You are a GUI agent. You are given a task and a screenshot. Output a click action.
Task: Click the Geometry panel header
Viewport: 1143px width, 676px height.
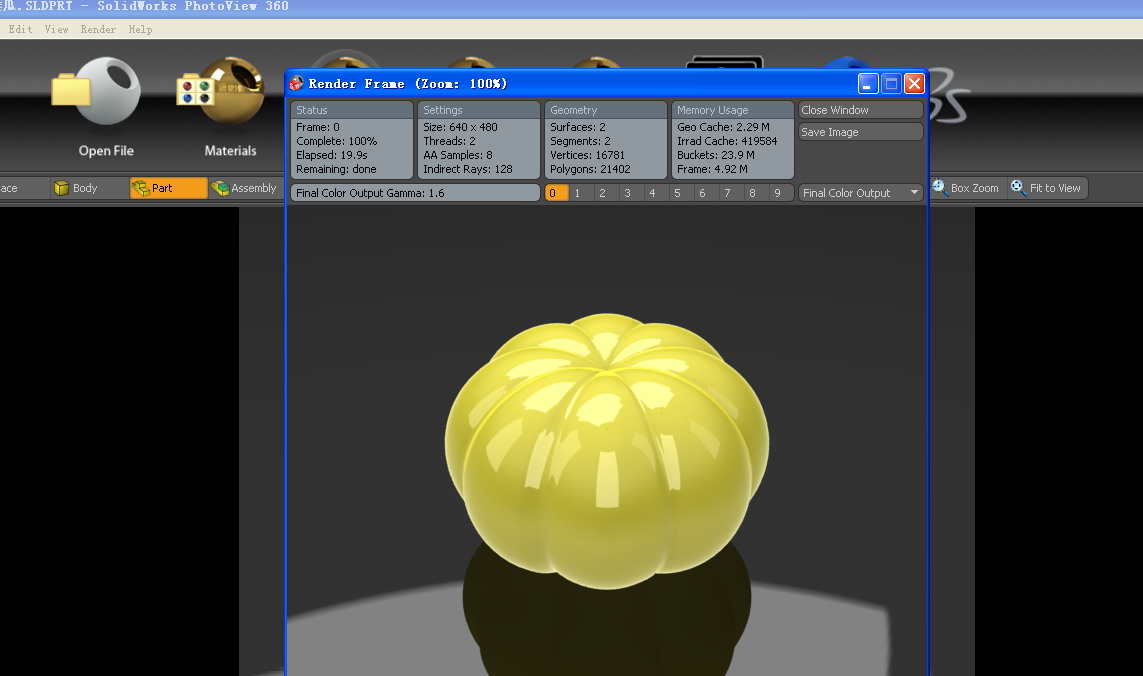(x=606, y=110)
